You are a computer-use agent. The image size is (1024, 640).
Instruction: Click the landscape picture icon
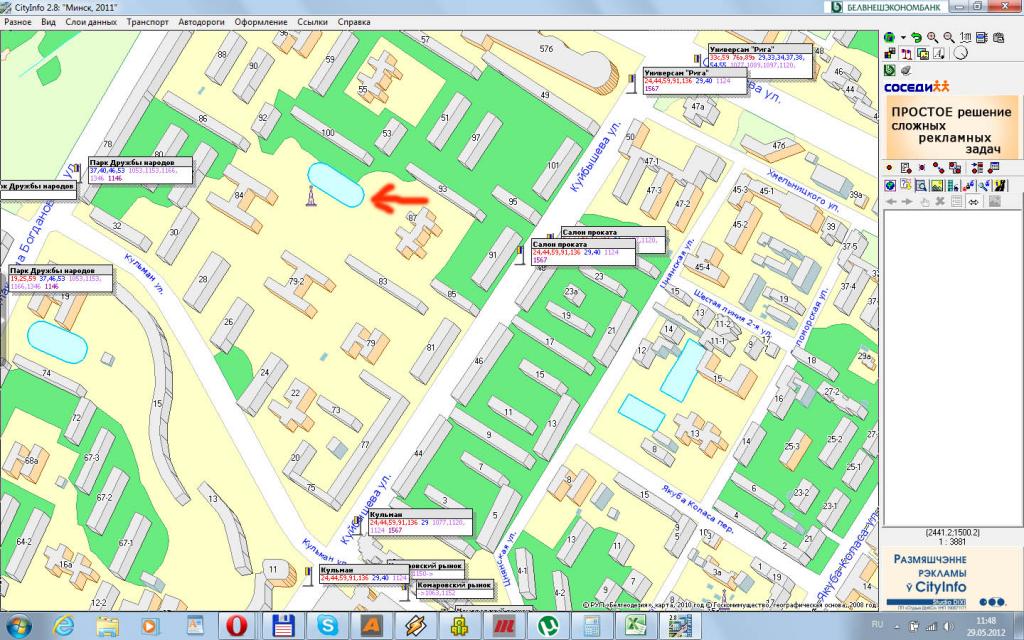tap(937, 185)
